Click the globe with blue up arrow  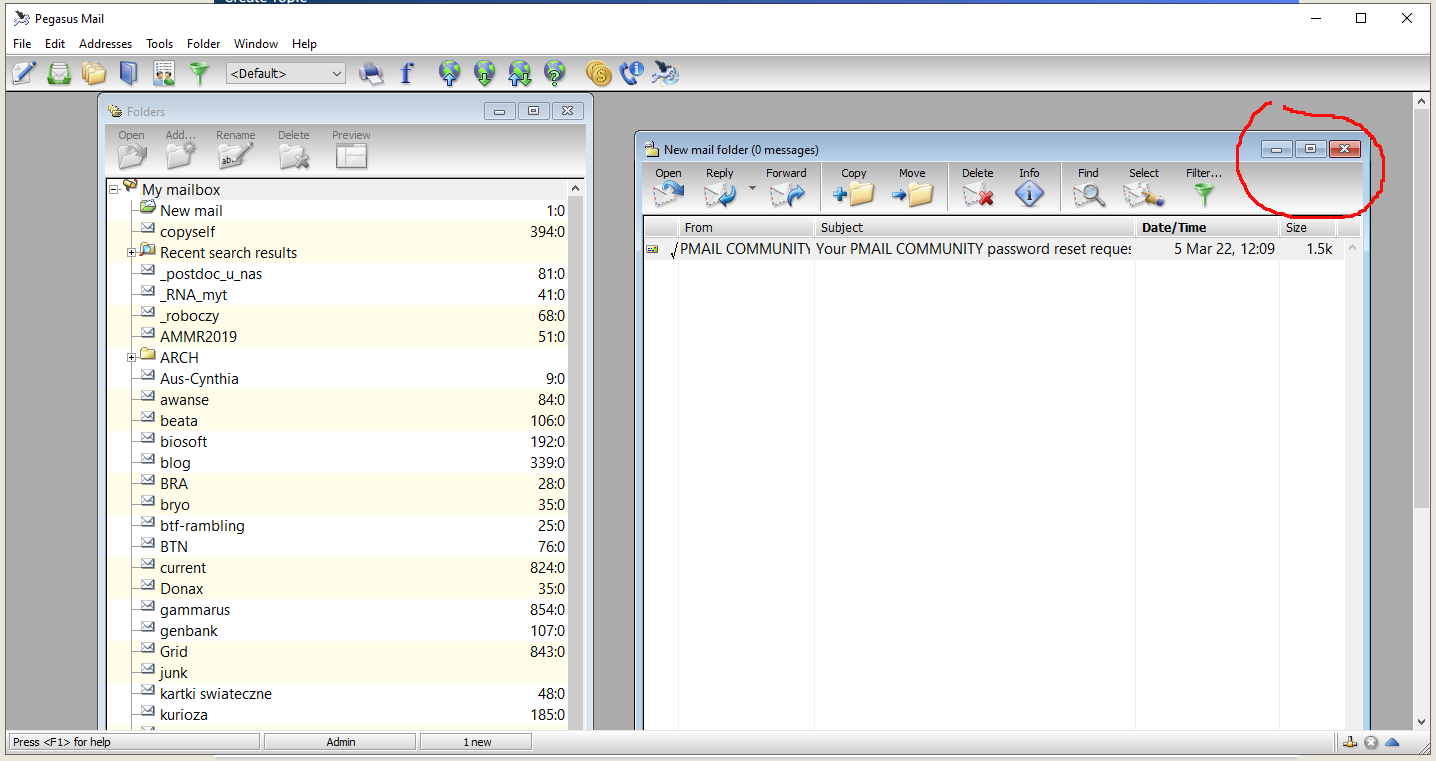click(450, 73)
